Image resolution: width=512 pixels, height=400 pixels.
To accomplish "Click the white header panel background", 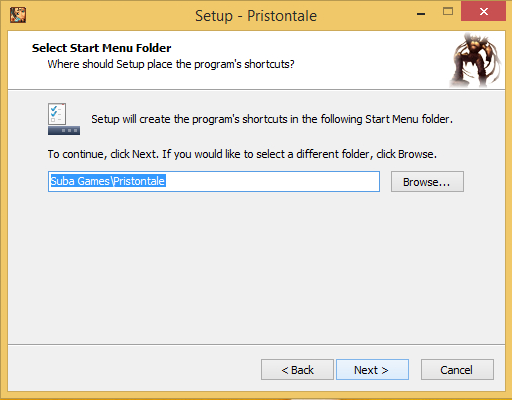I will [367, 60].
